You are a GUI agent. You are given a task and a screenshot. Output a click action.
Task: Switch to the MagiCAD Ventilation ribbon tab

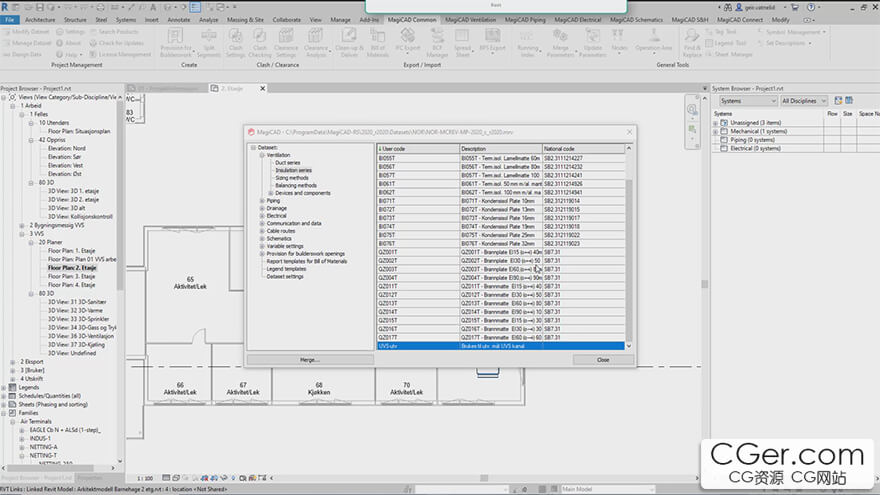[470, 20]
